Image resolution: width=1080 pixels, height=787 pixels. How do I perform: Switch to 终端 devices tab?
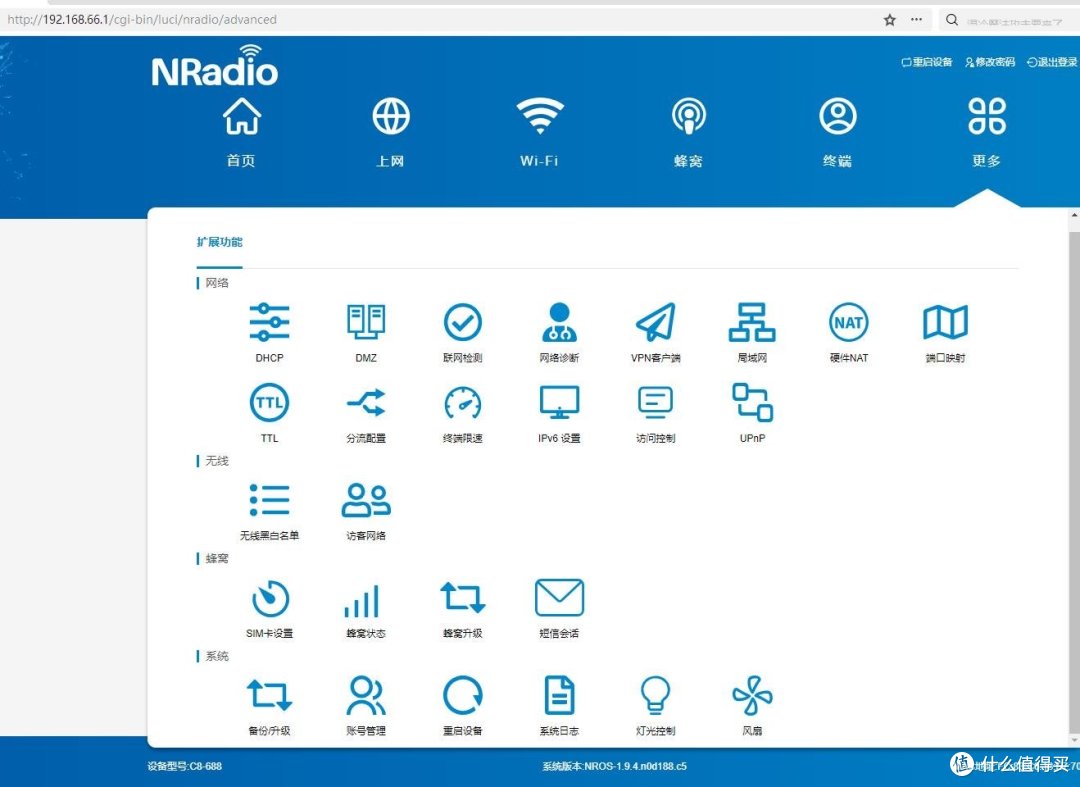tap(838, 133)
